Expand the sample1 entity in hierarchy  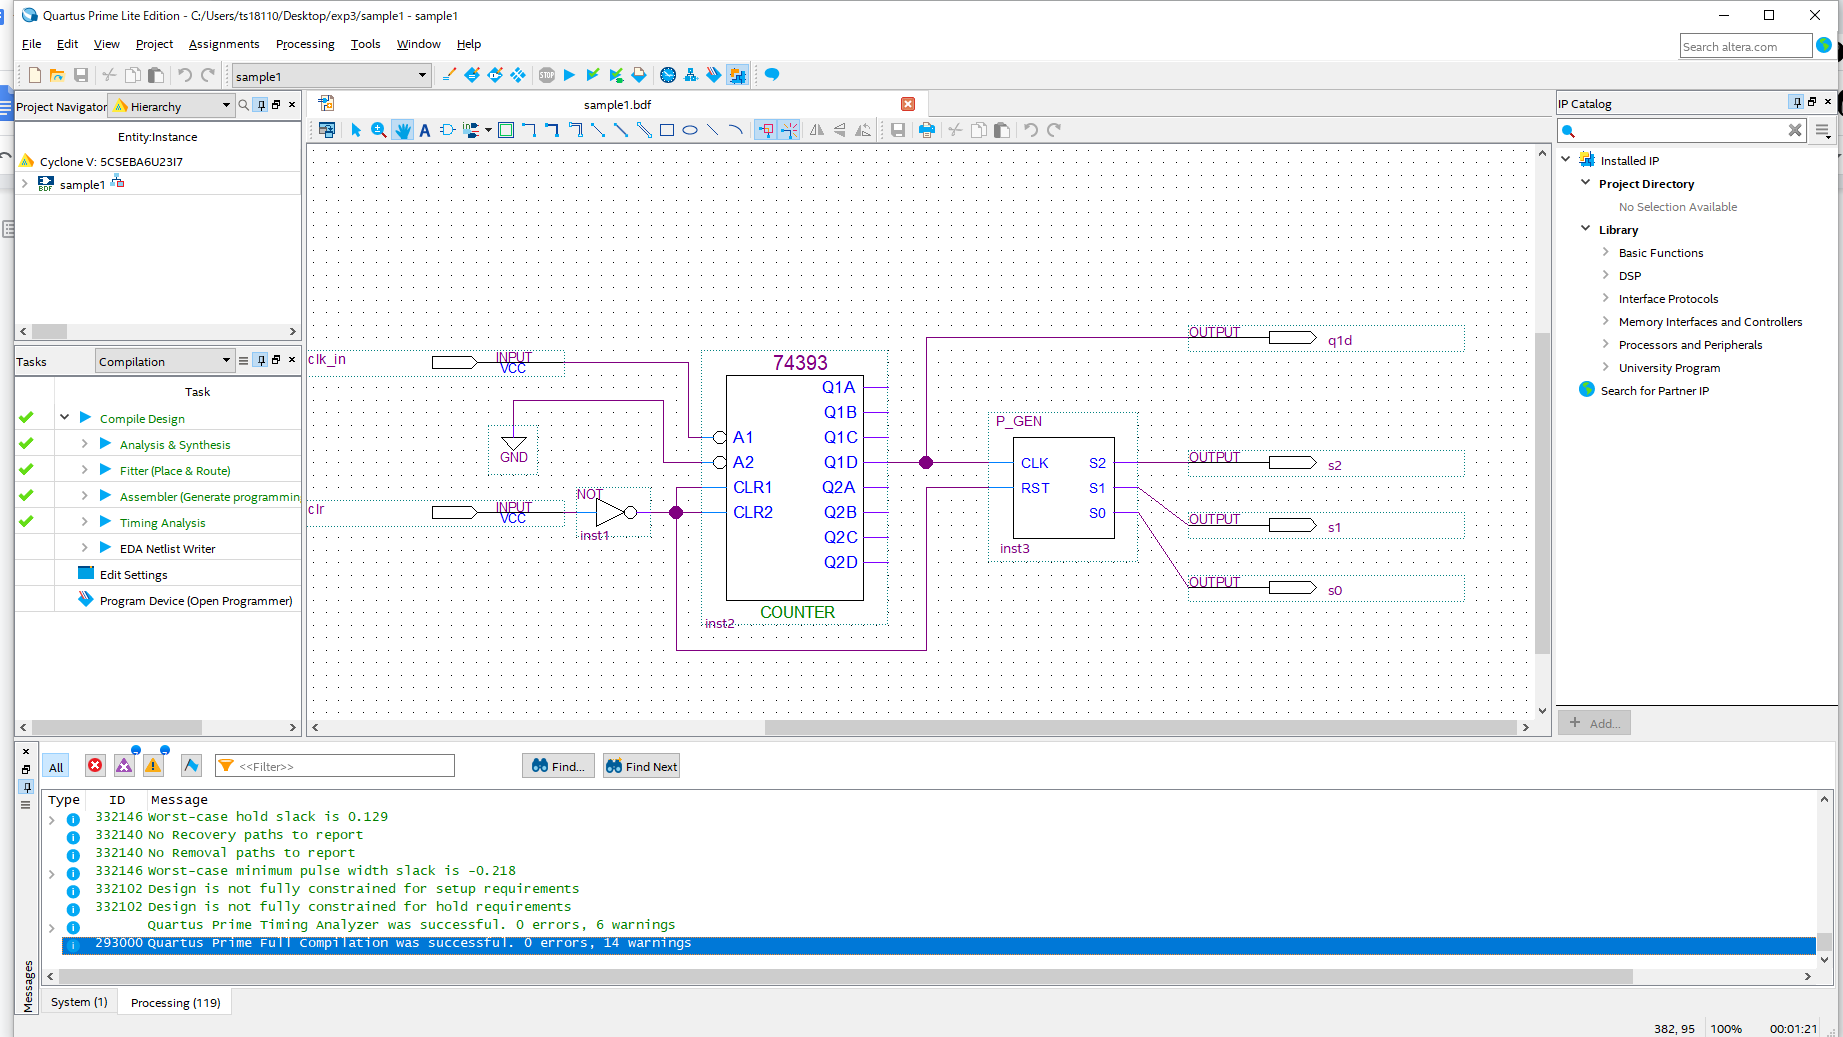pyautogui.click(x=25, y=184)
